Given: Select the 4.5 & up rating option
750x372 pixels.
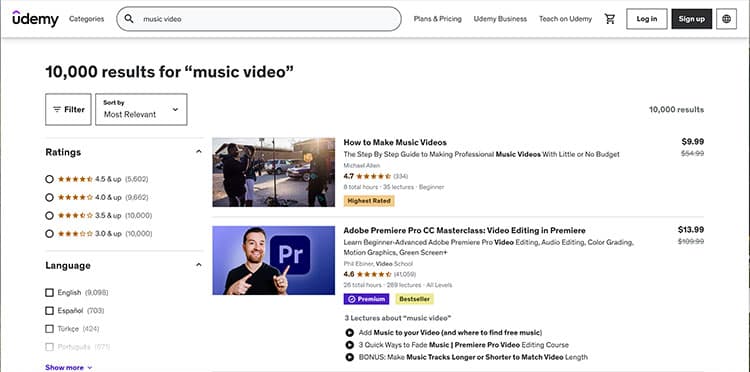Looking at the screenshot, I should pos(49,179).
